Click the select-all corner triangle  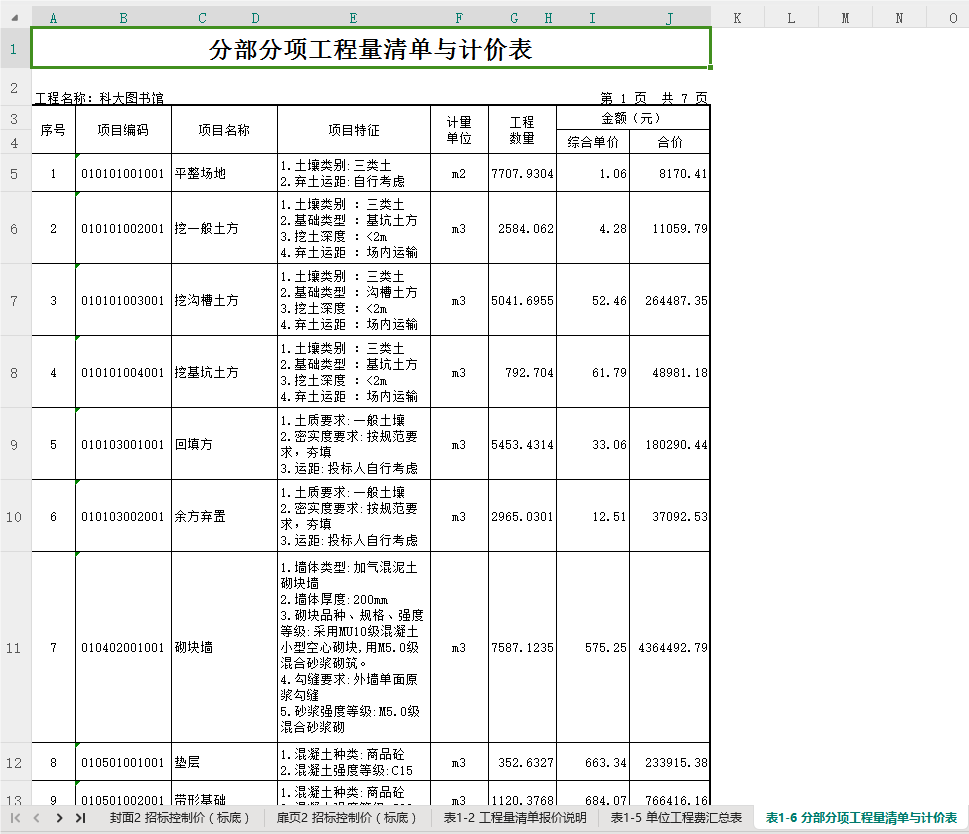click(x=15, y=18)
